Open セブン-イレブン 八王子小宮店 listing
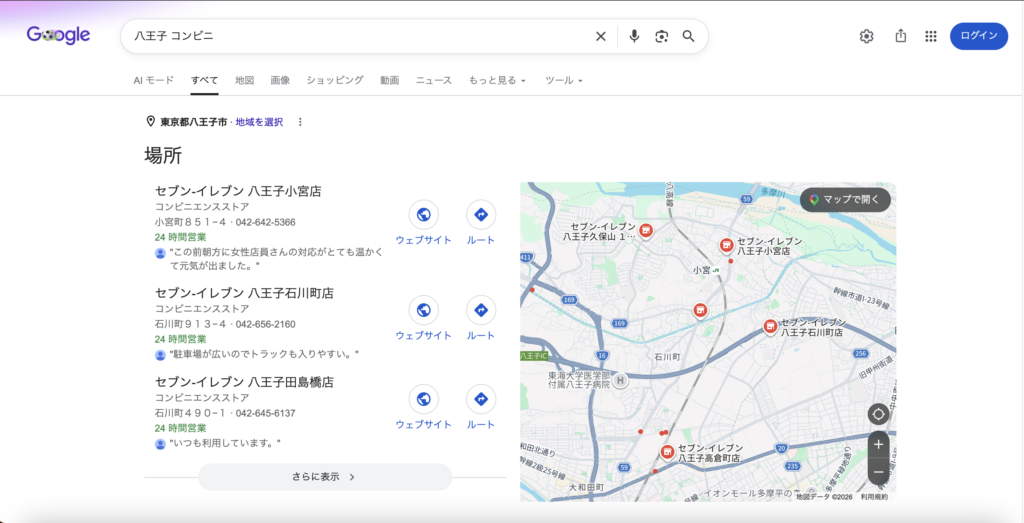 pos(238,191)
